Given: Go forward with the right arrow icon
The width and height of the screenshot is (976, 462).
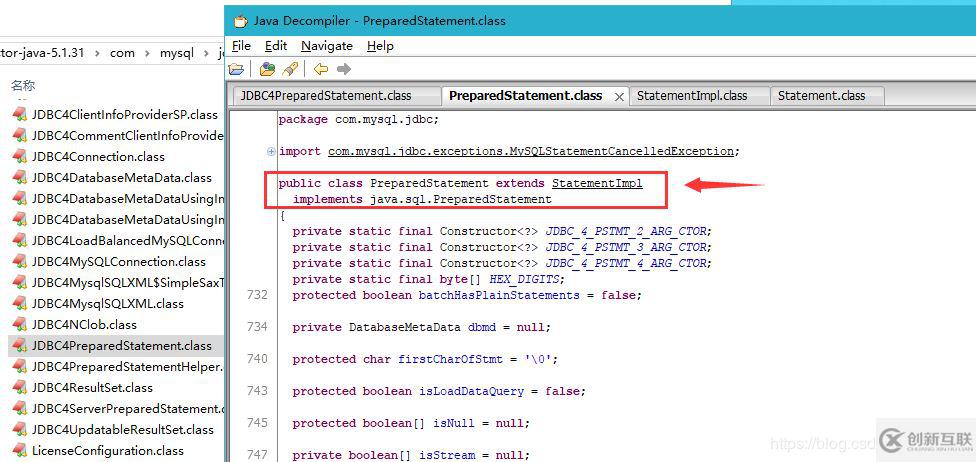Looking at the screenshot, I should [x=344, y=69].
